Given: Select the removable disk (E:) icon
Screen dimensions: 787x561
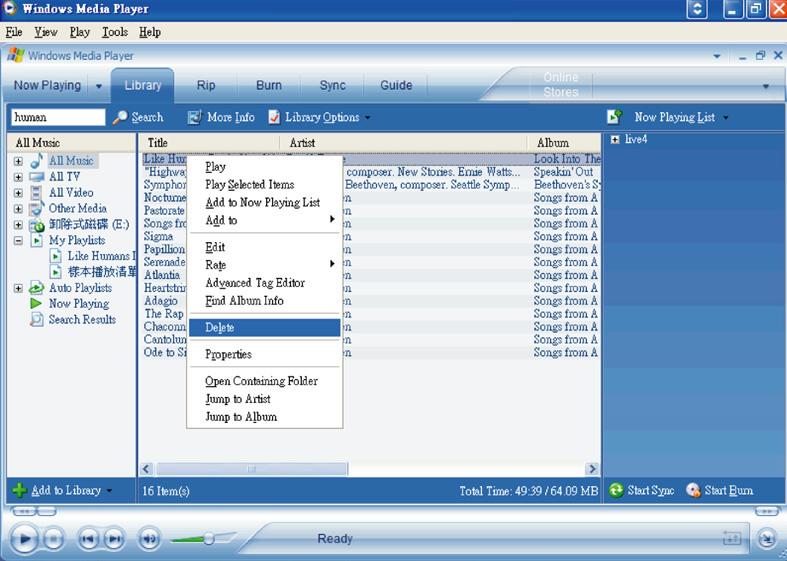Looking at the screenshot, I should coord(37,225).
